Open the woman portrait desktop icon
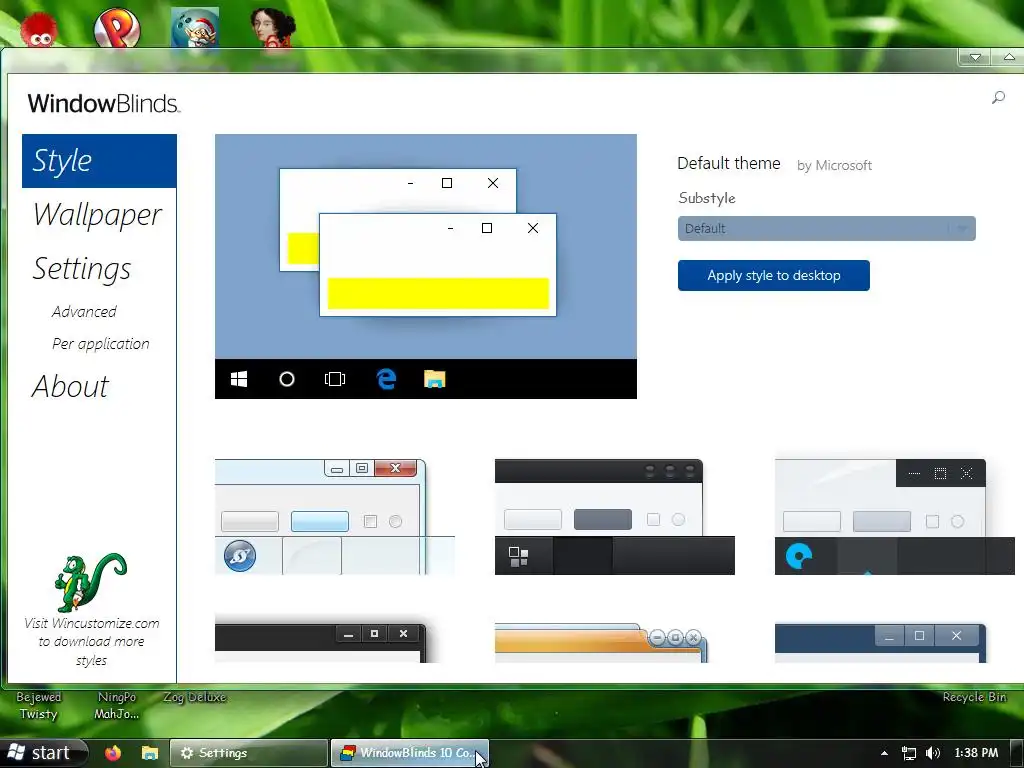This screenshot has height=768, width=1024. coord(272,28)
